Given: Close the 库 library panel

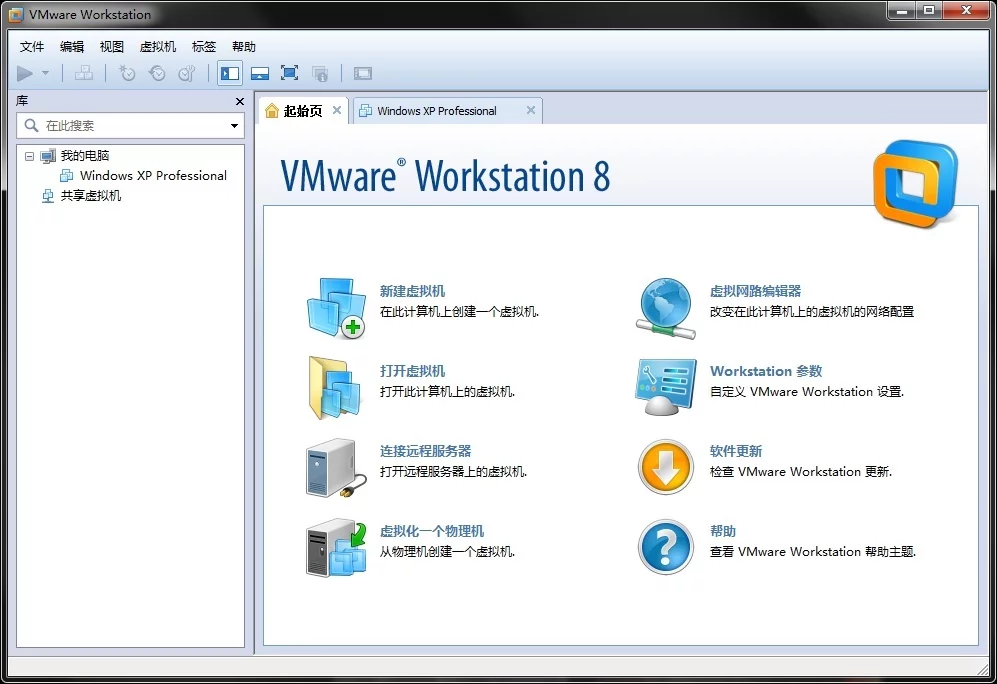Looking at the screenshot, I should (x=240, y=102).
